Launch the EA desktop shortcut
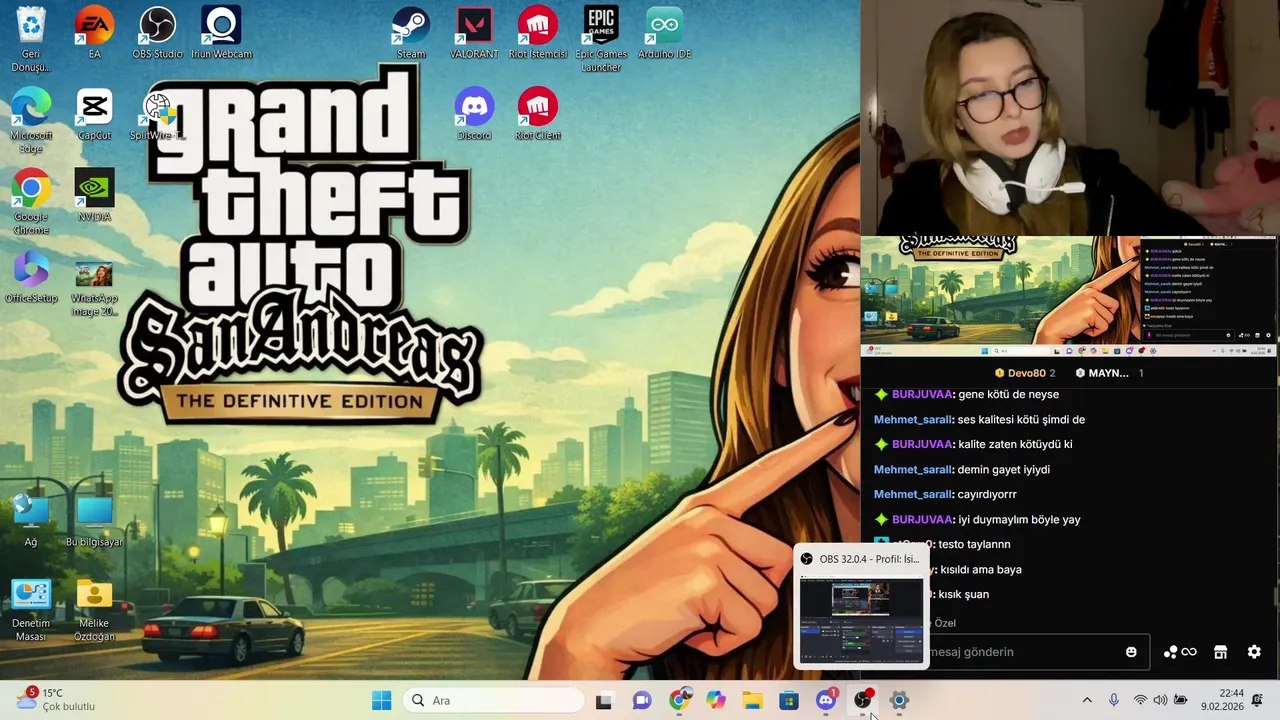Screen dimensions: 1280x720 click(94, 33)
